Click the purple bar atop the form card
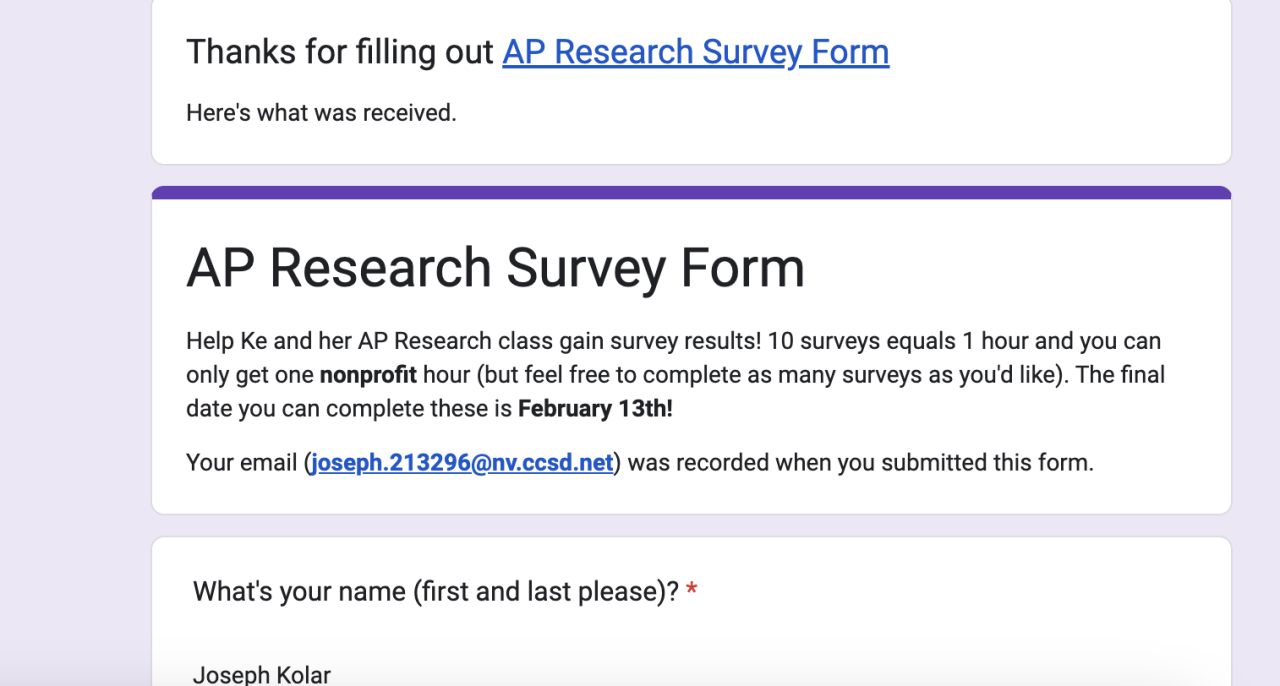The height and width of the screenshot is (686, 1280). click(691, 192)
